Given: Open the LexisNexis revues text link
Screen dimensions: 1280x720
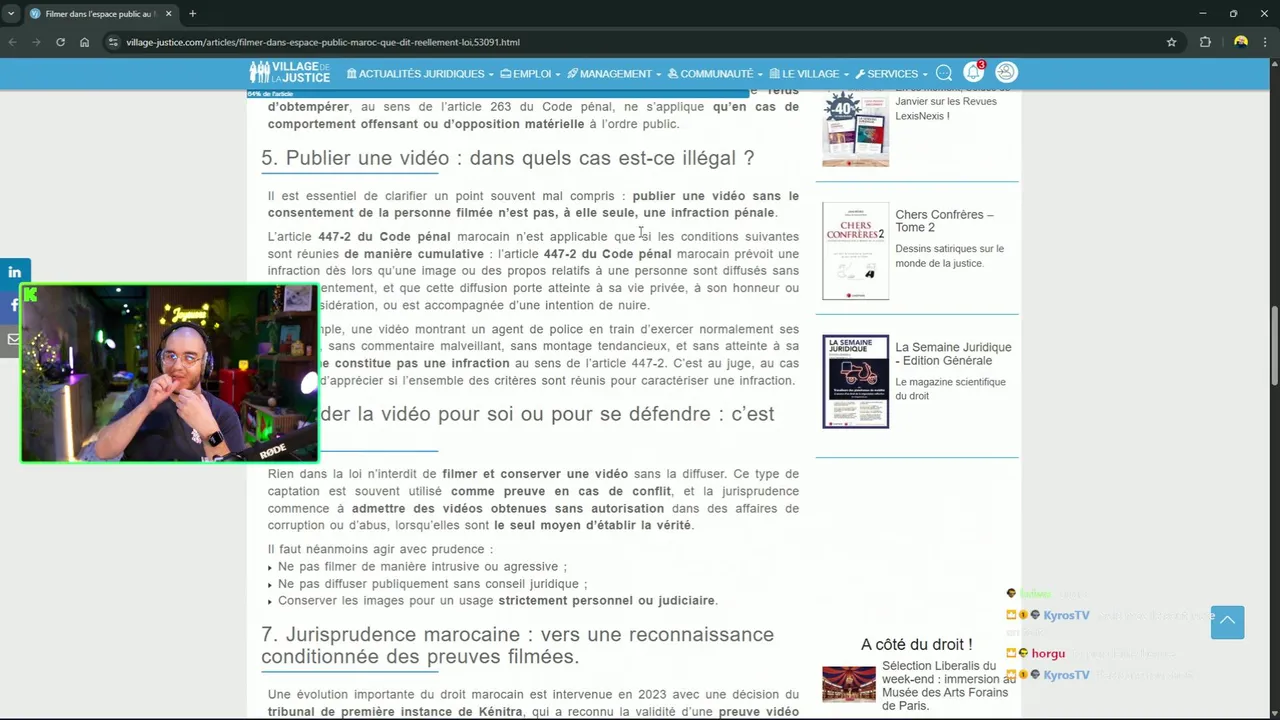Looking at the screenshot, I should pyautogui.click(x=945, y=102).
